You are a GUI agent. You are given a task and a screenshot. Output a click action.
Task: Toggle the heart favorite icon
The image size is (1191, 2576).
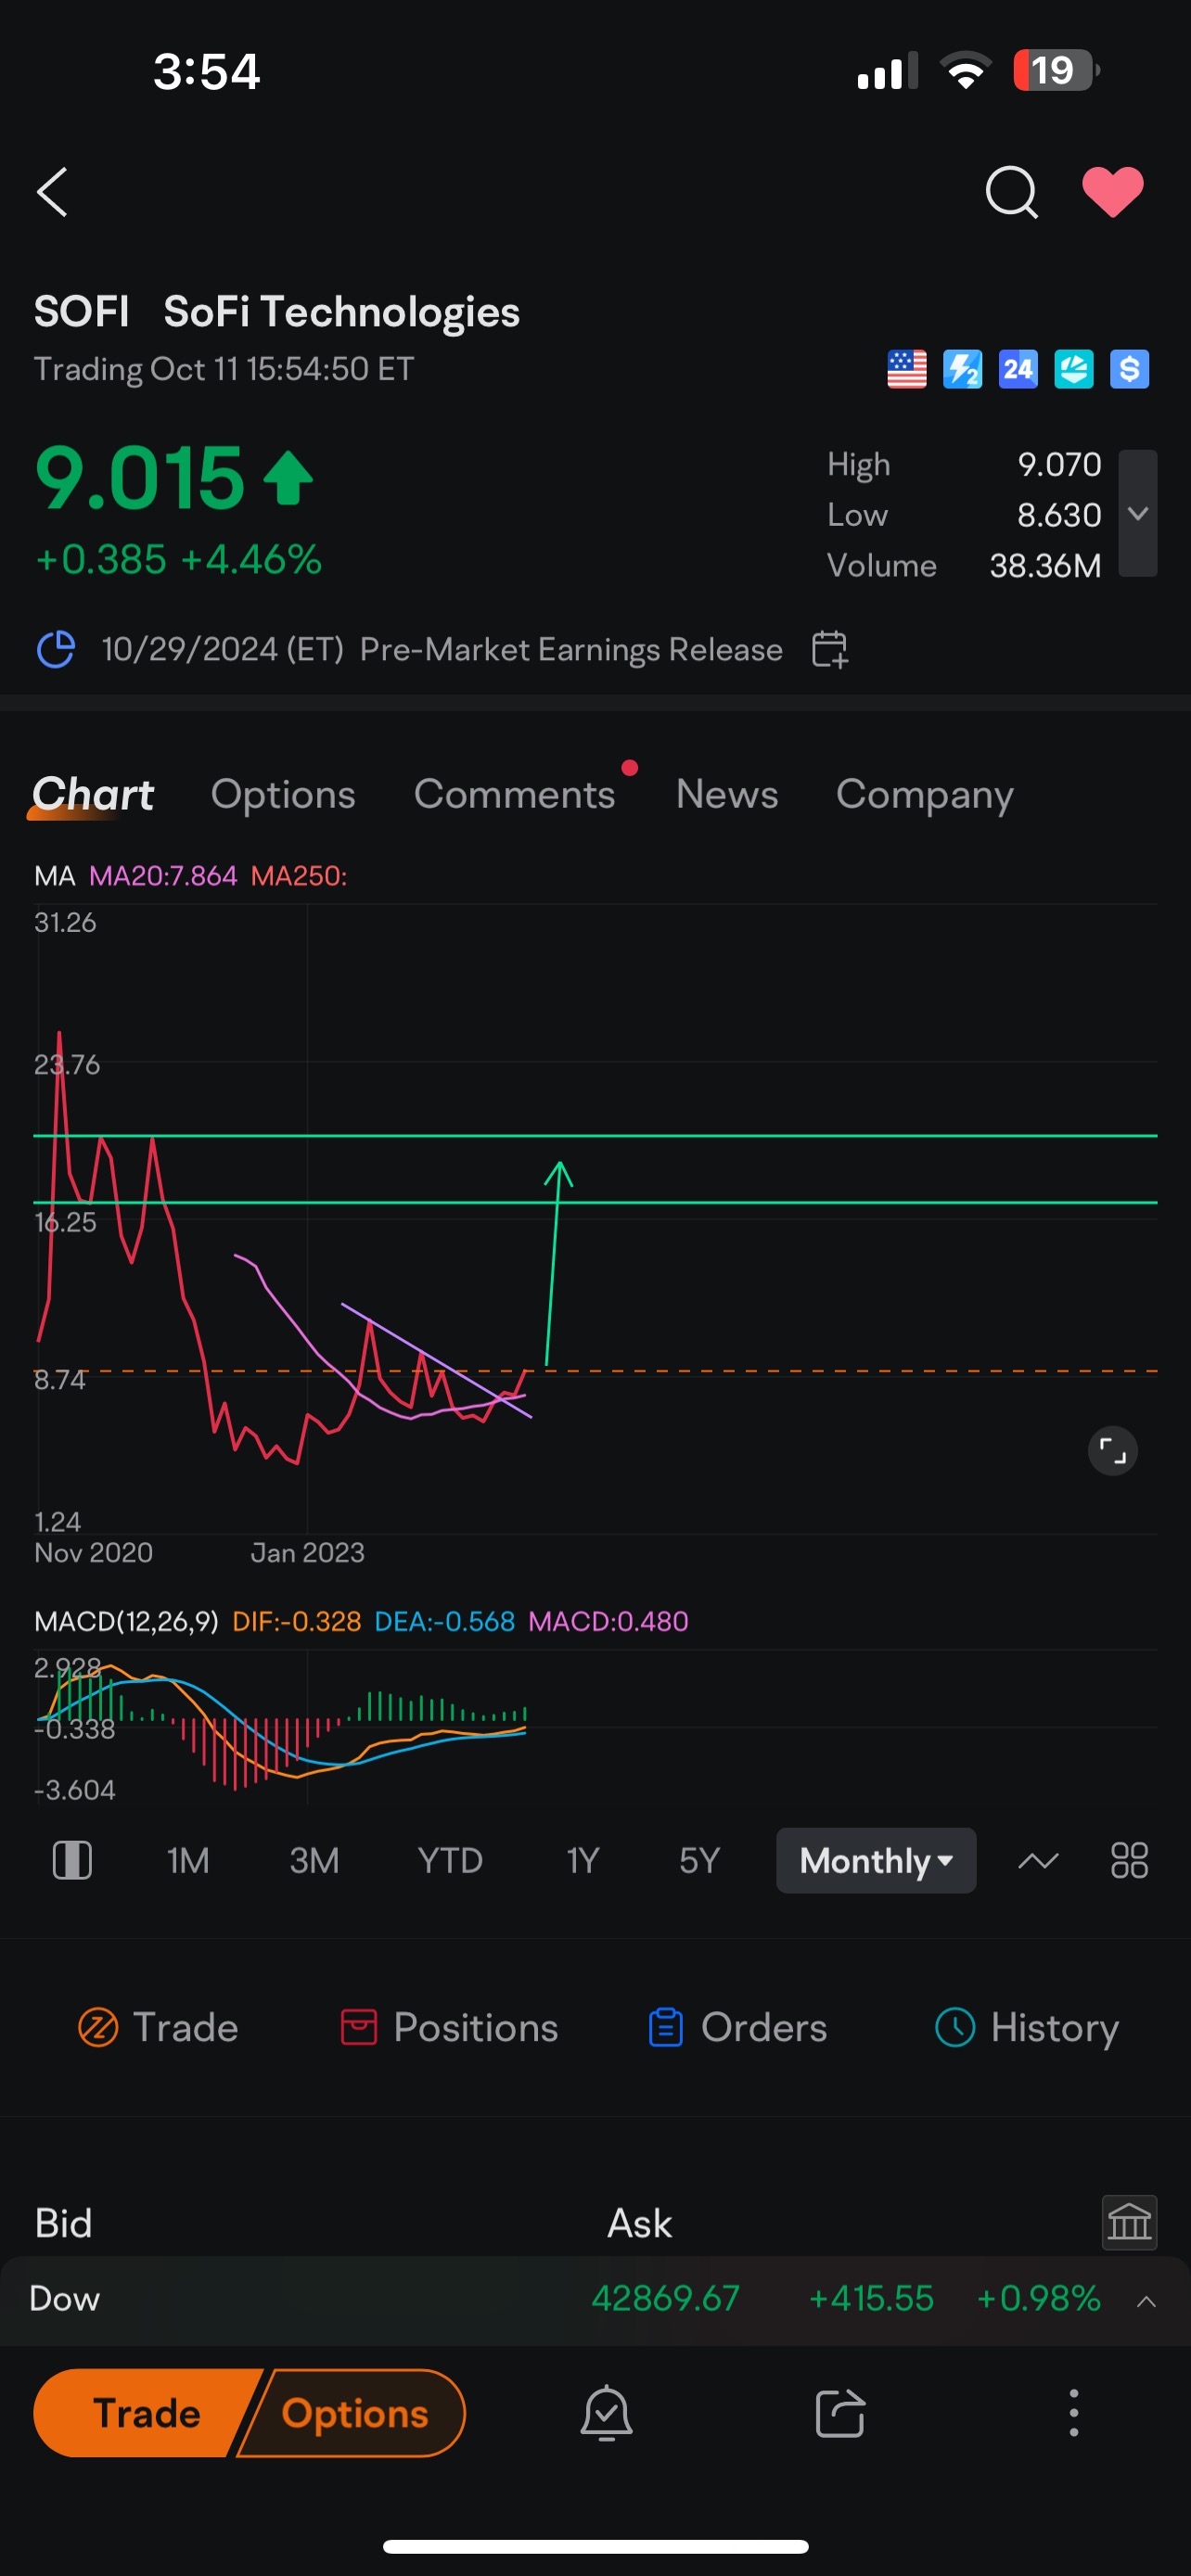tap(1113, 191)
